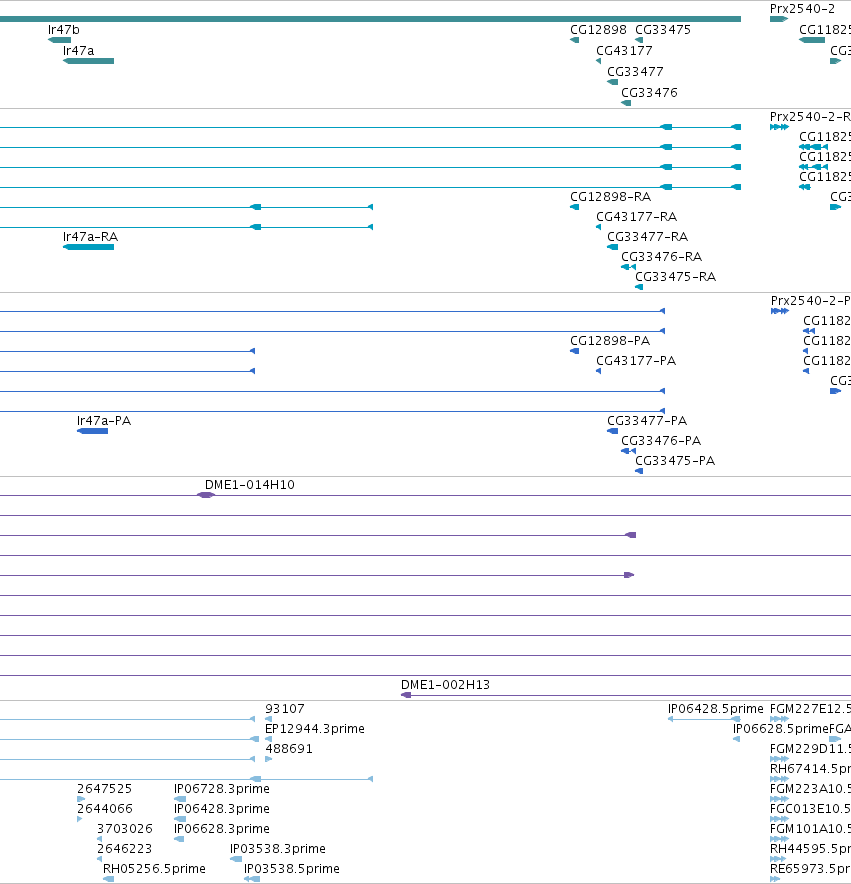851x884 pixels.
Task: Select the CG33475-PA protein label
Action: (x=675, y=461)
